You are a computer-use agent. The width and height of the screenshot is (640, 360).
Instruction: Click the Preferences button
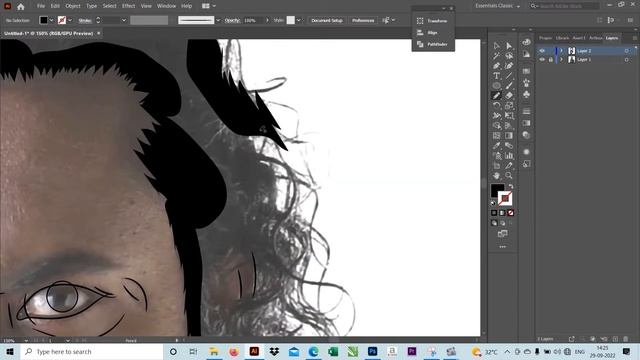point(363,20)
